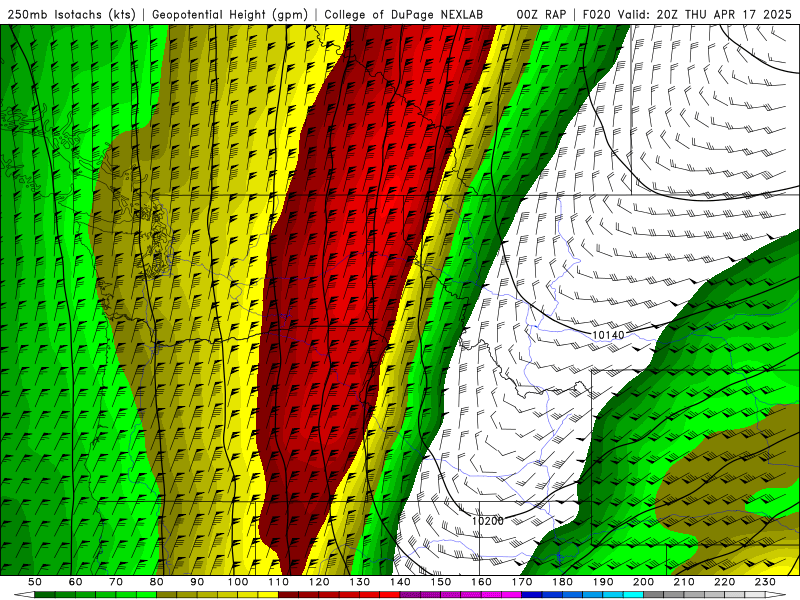The height and width of the screenshot is (600, 800).
Task: Click the 120 value on the color scale
Action: point(319,582)
